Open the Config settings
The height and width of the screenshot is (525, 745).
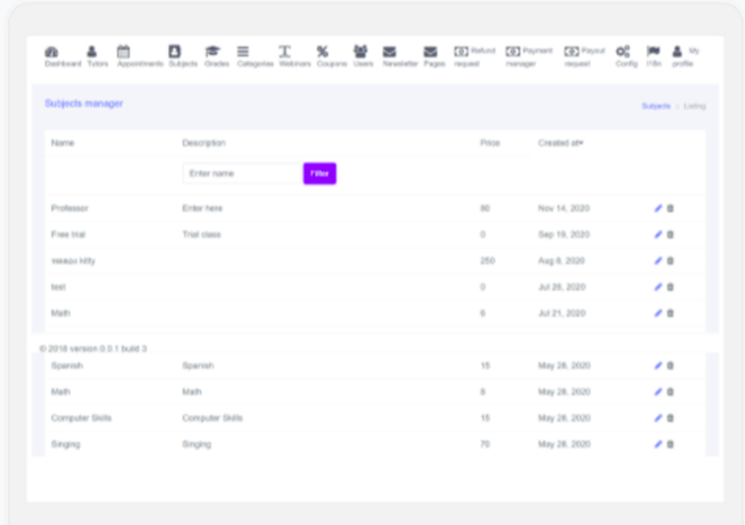[x=626, y=56]
